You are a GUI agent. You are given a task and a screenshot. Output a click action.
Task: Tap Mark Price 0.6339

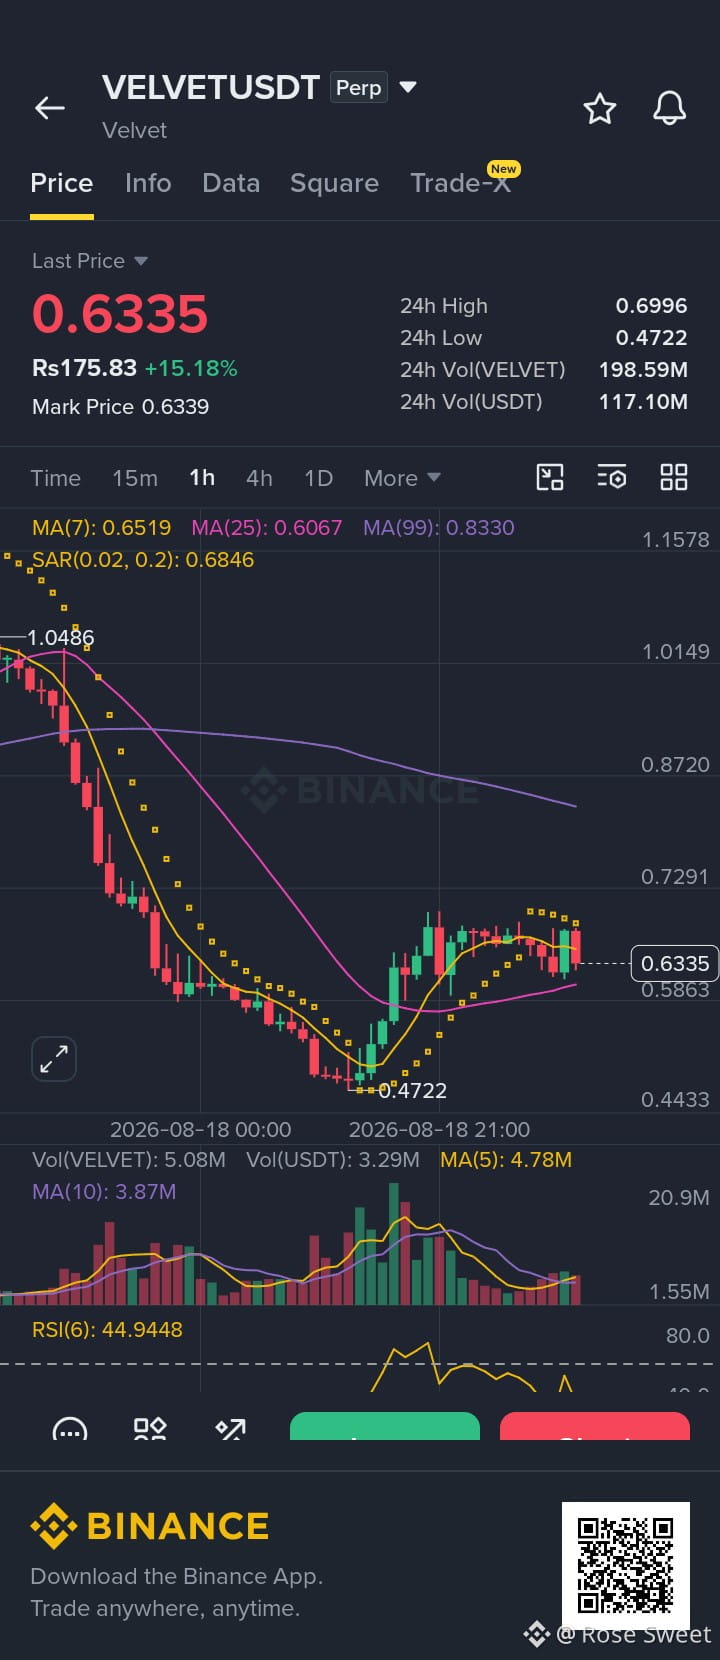(121, 407)
